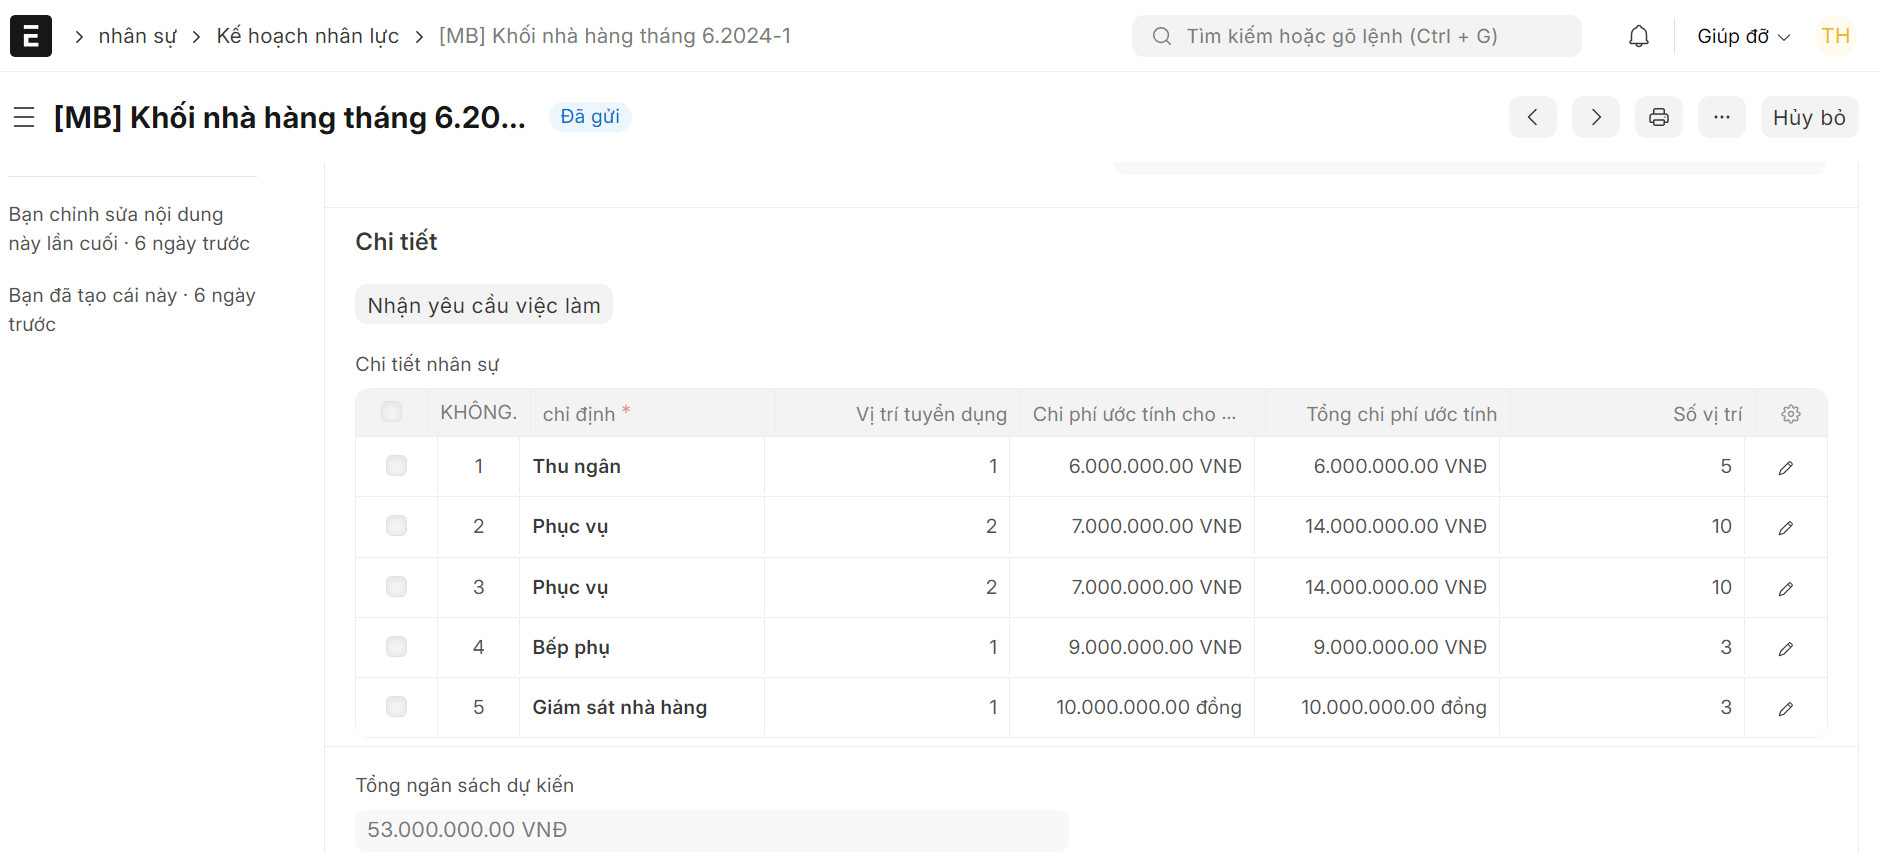
Task: Click the KHÔNG. column header
Action: [x=478, y=412]
